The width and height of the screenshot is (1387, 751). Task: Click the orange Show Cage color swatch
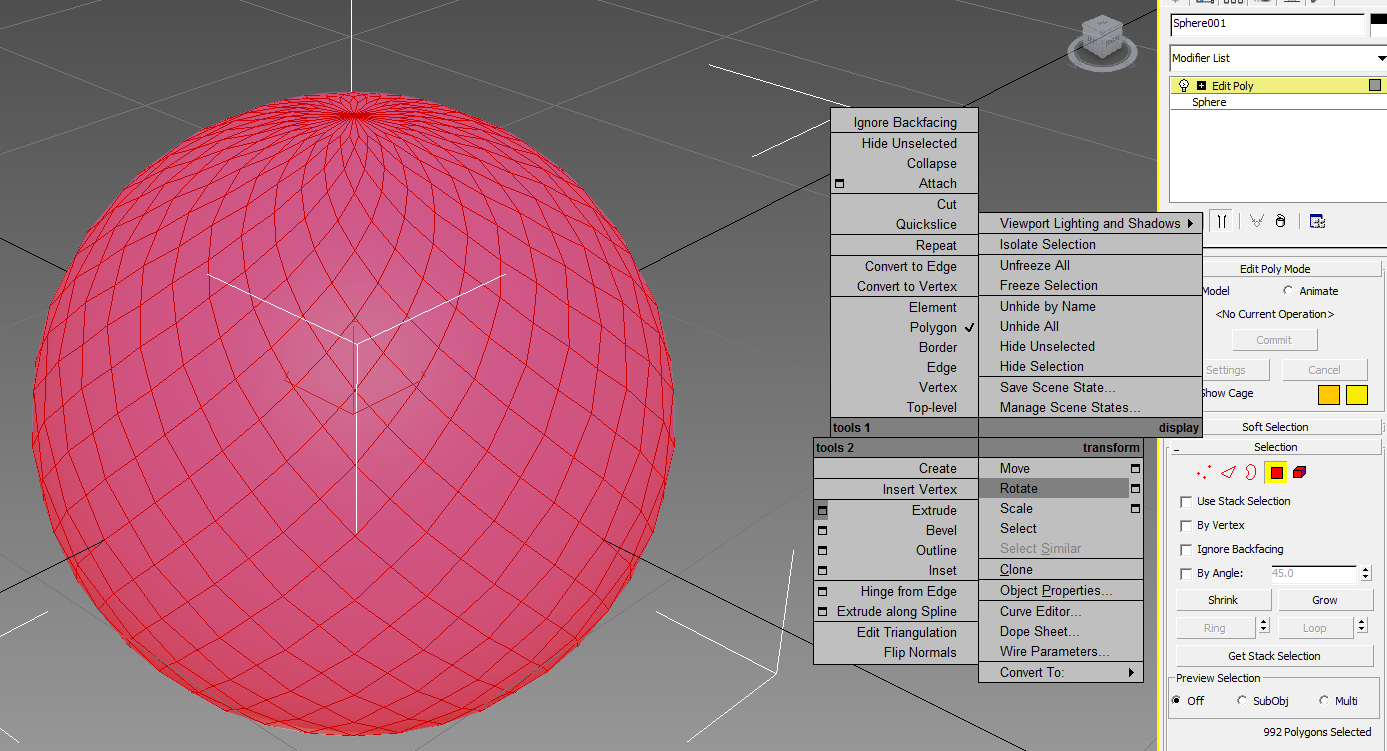[1328, 395]
